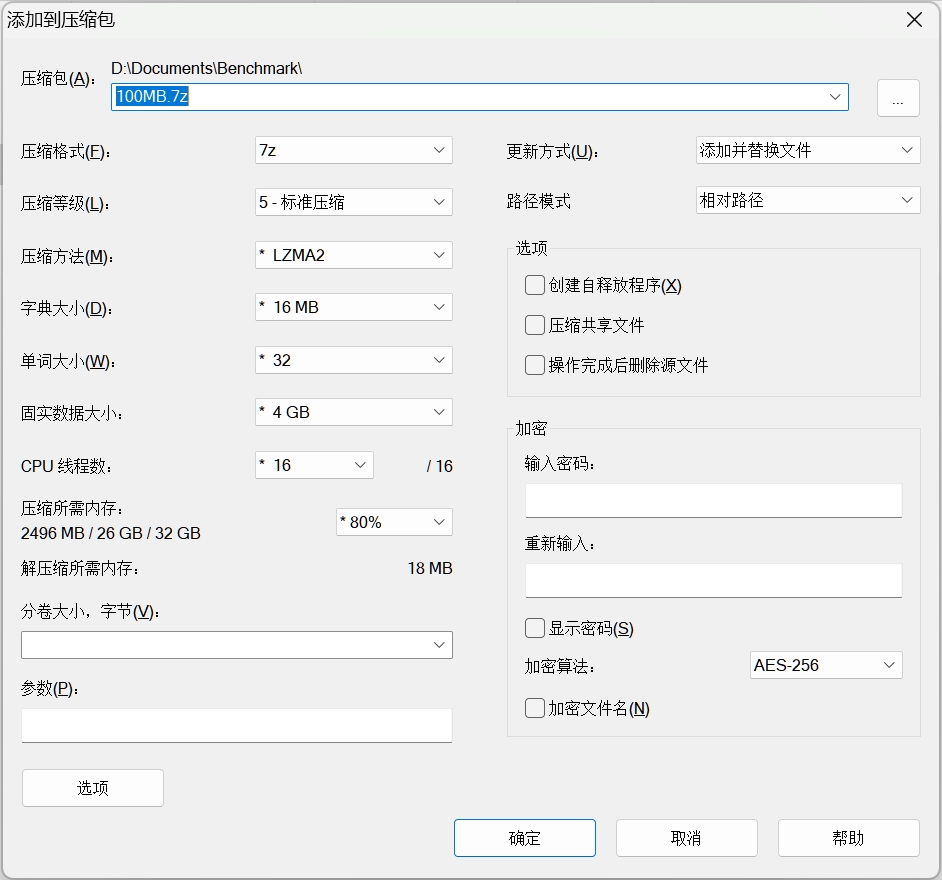
Task: Check the show password checkbox
Action: click(535, 628)
